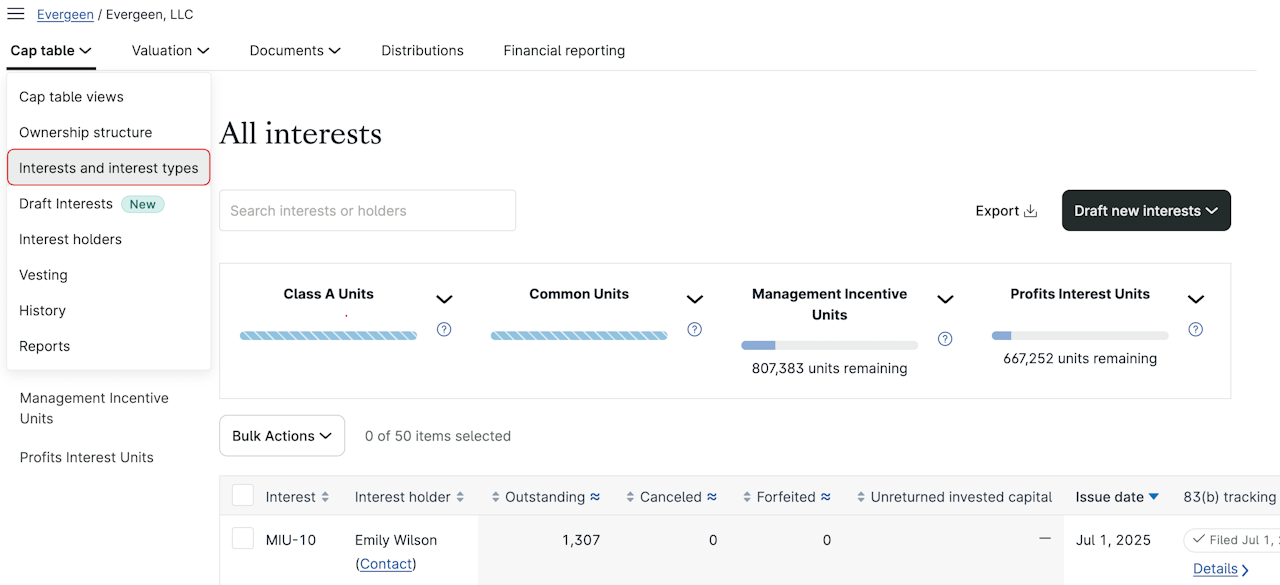Open help icon for Common Units
1280x585 pixels.
pos(695,329)
